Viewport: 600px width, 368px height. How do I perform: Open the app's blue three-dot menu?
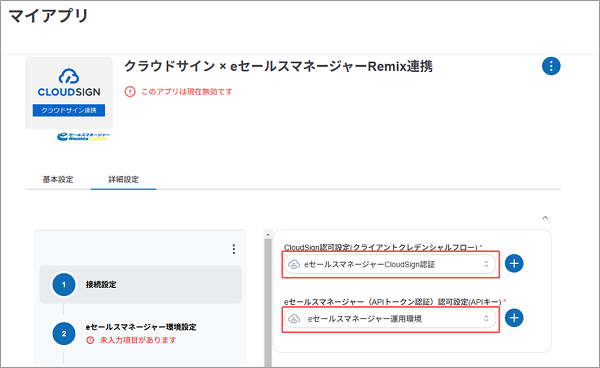(551, 66)
